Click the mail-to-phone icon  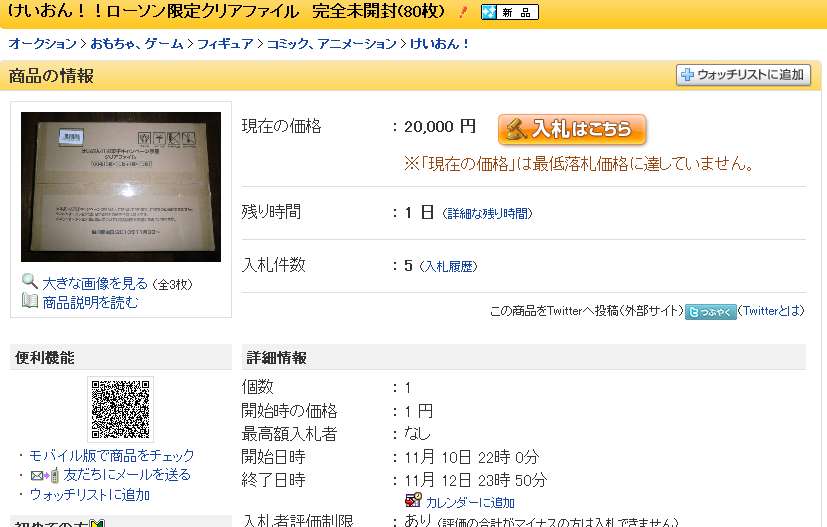[x=44, y=475]
